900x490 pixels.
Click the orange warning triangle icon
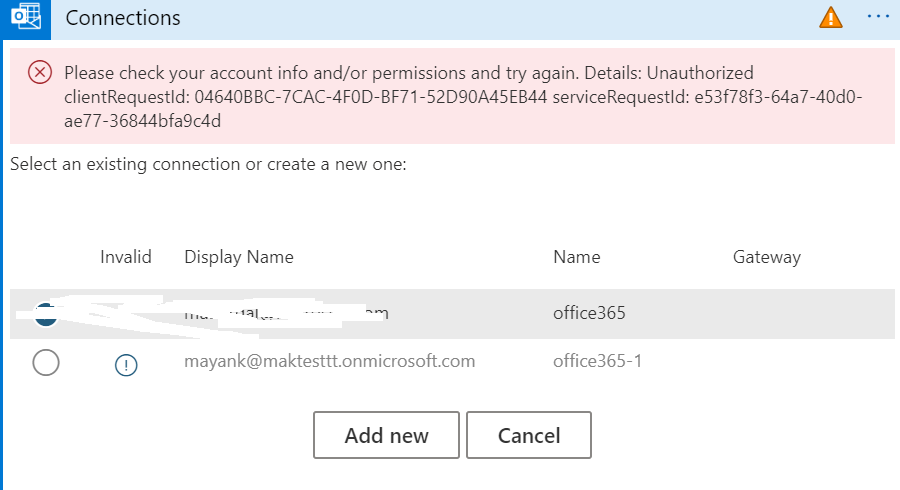coord(831,18)
